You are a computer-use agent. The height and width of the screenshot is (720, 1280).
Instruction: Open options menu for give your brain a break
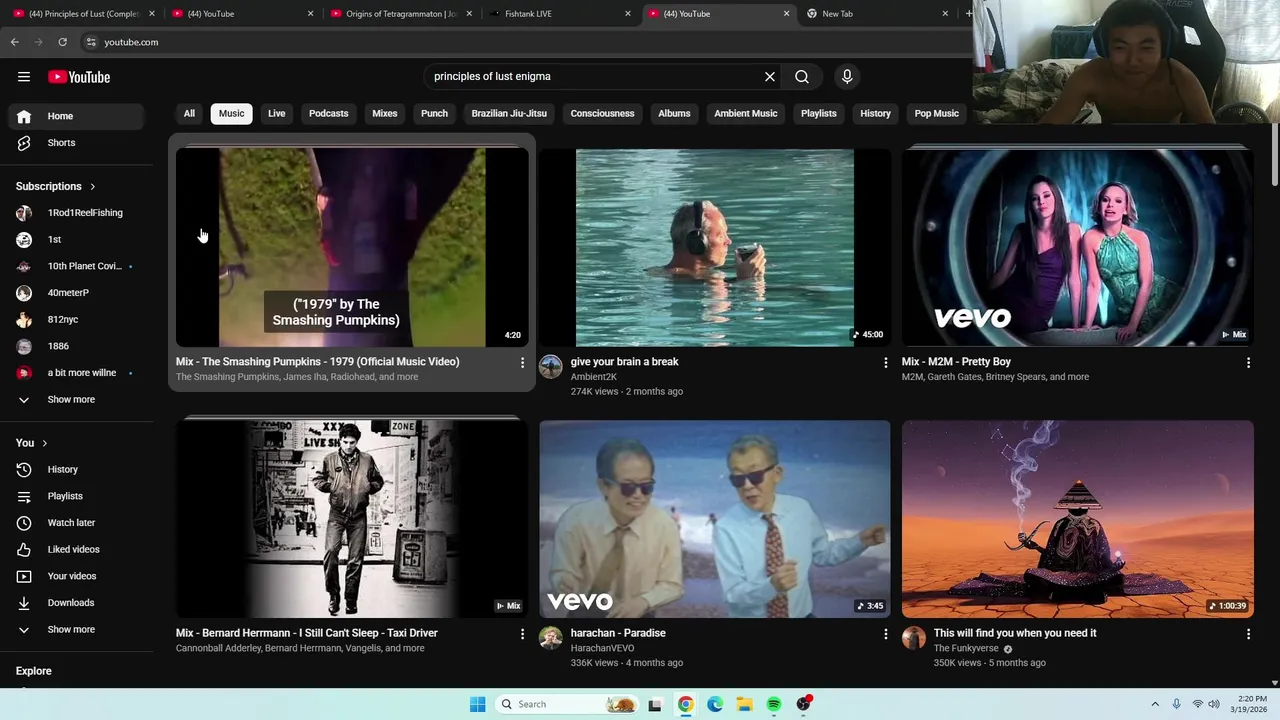pos(885,363)
